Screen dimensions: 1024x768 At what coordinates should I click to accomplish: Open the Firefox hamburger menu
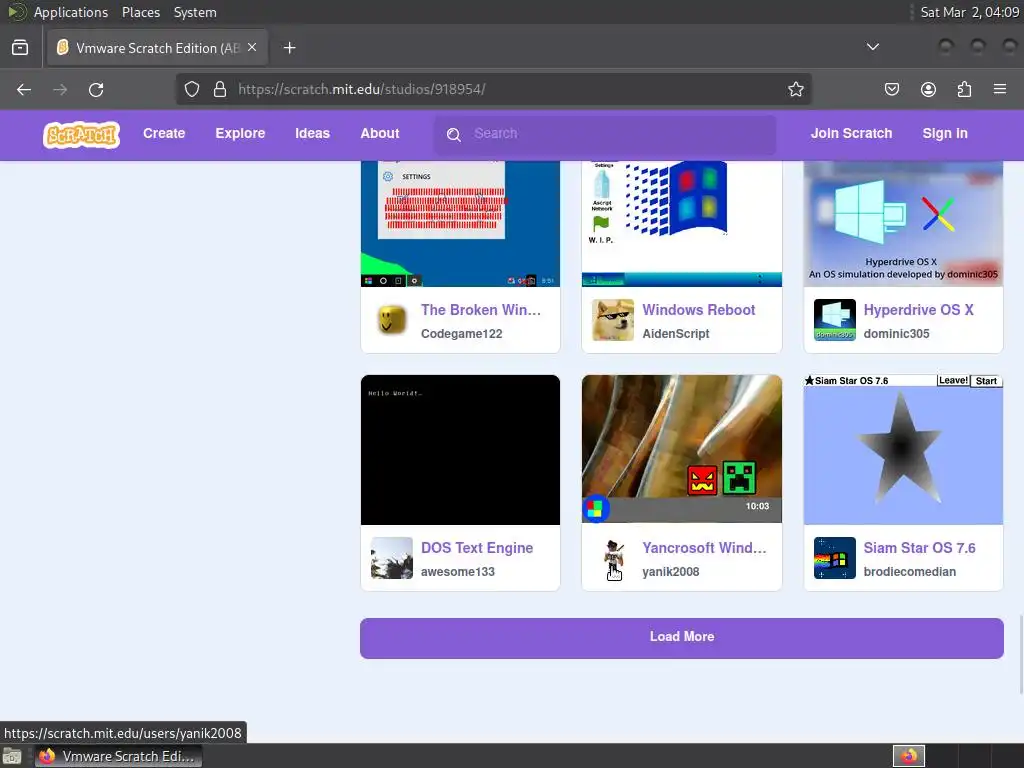pyautogui.click(x=1000, y=89)
